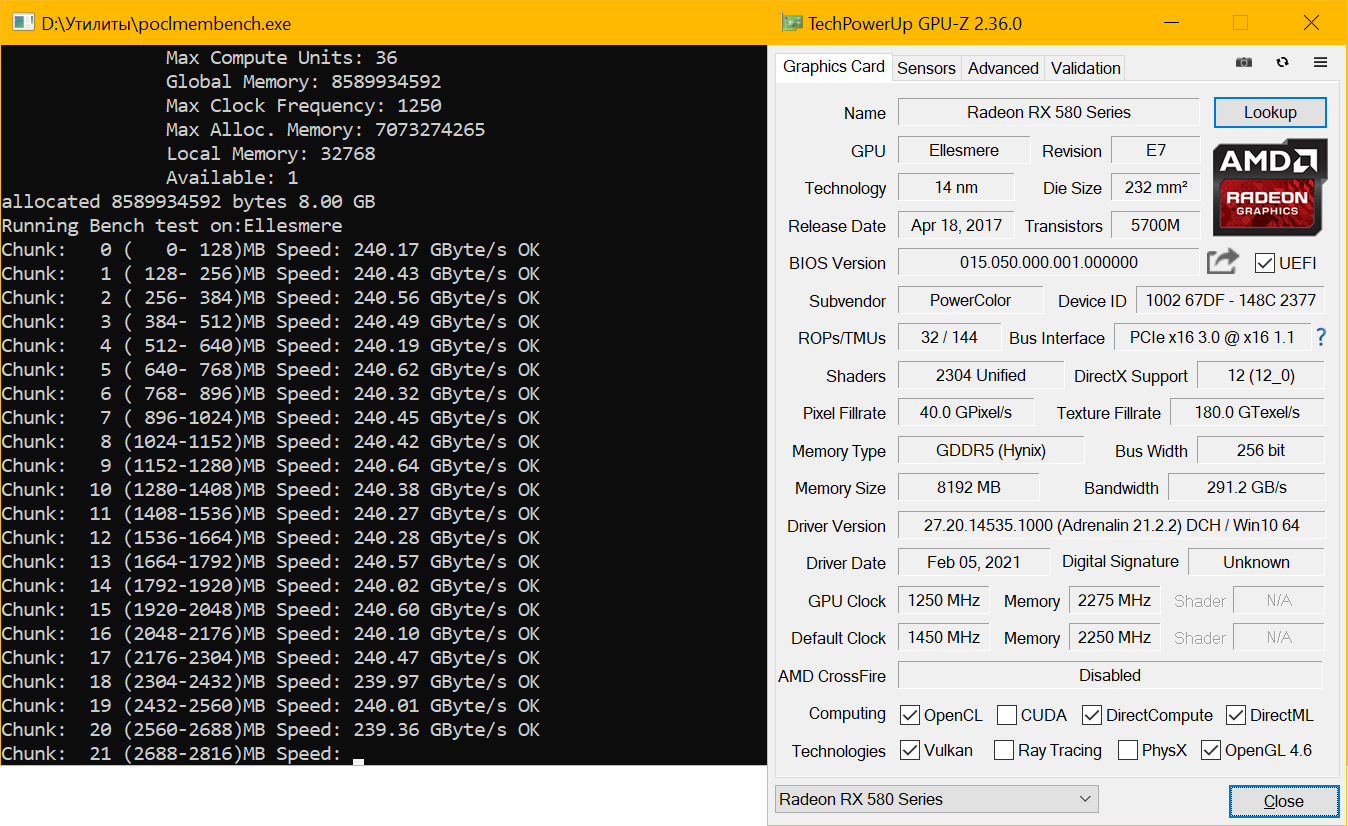Click the GPU field showing Ellesmere

963,150
